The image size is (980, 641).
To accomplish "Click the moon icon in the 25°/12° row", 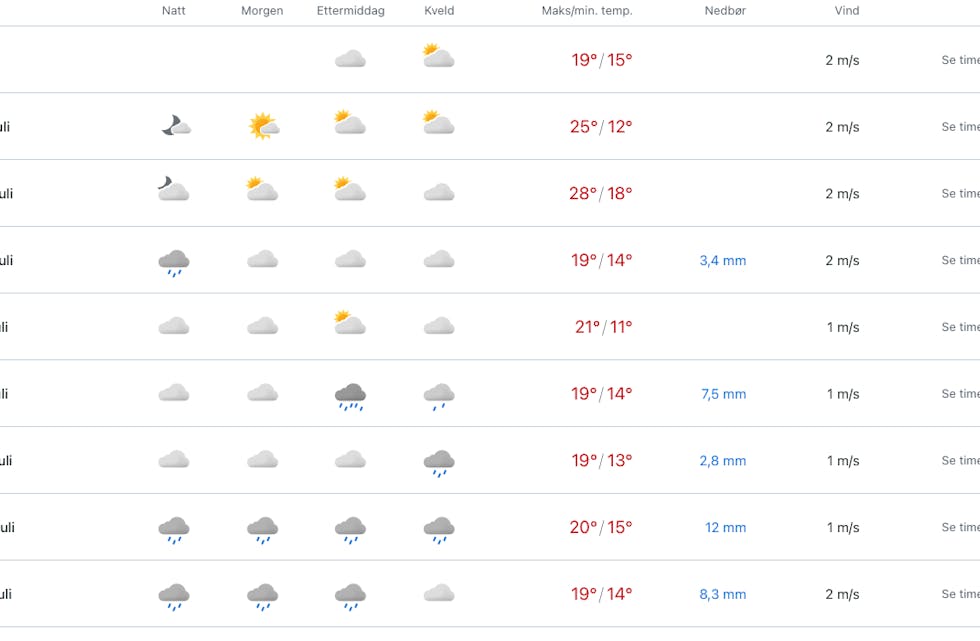I will [176, 126].
